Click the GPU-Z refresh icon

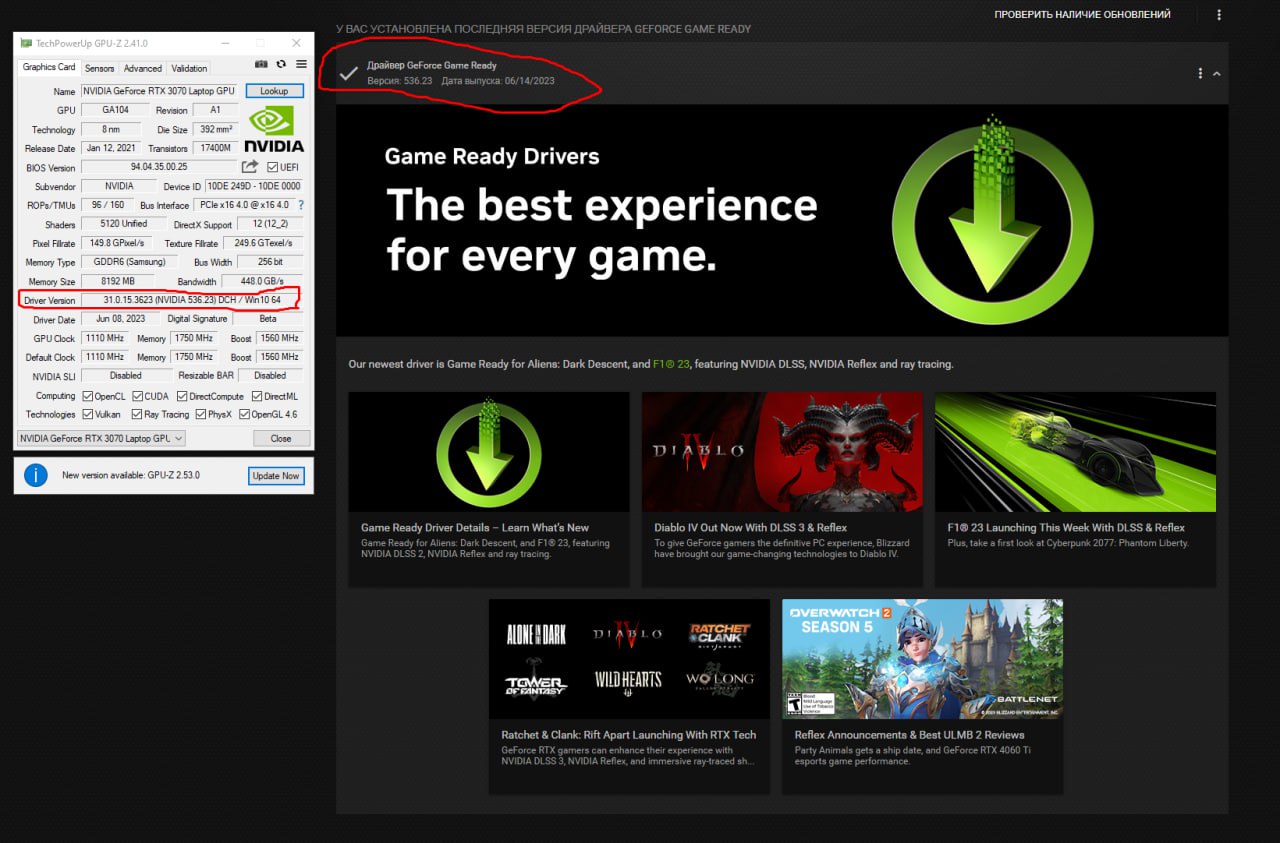pyautogui.click(x=281, y=64)
